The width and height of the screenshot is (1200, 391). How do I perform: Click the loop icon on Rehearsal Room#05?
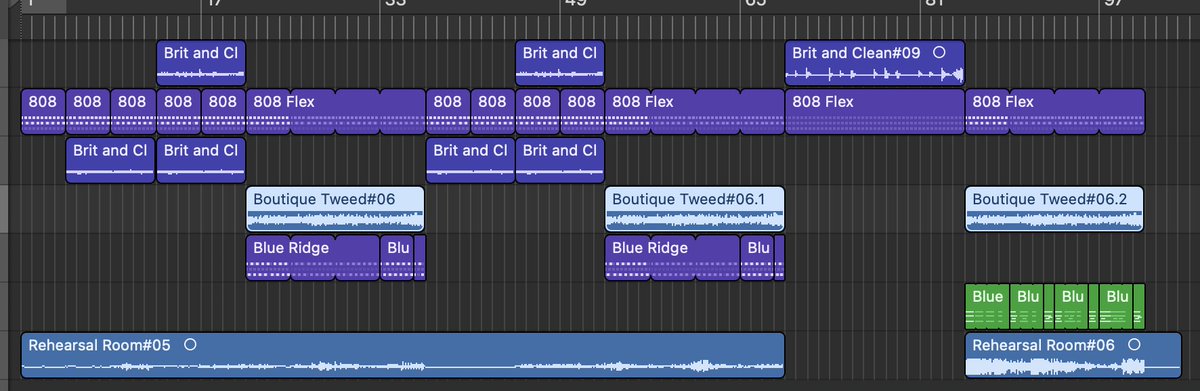(x=190, y=344)
